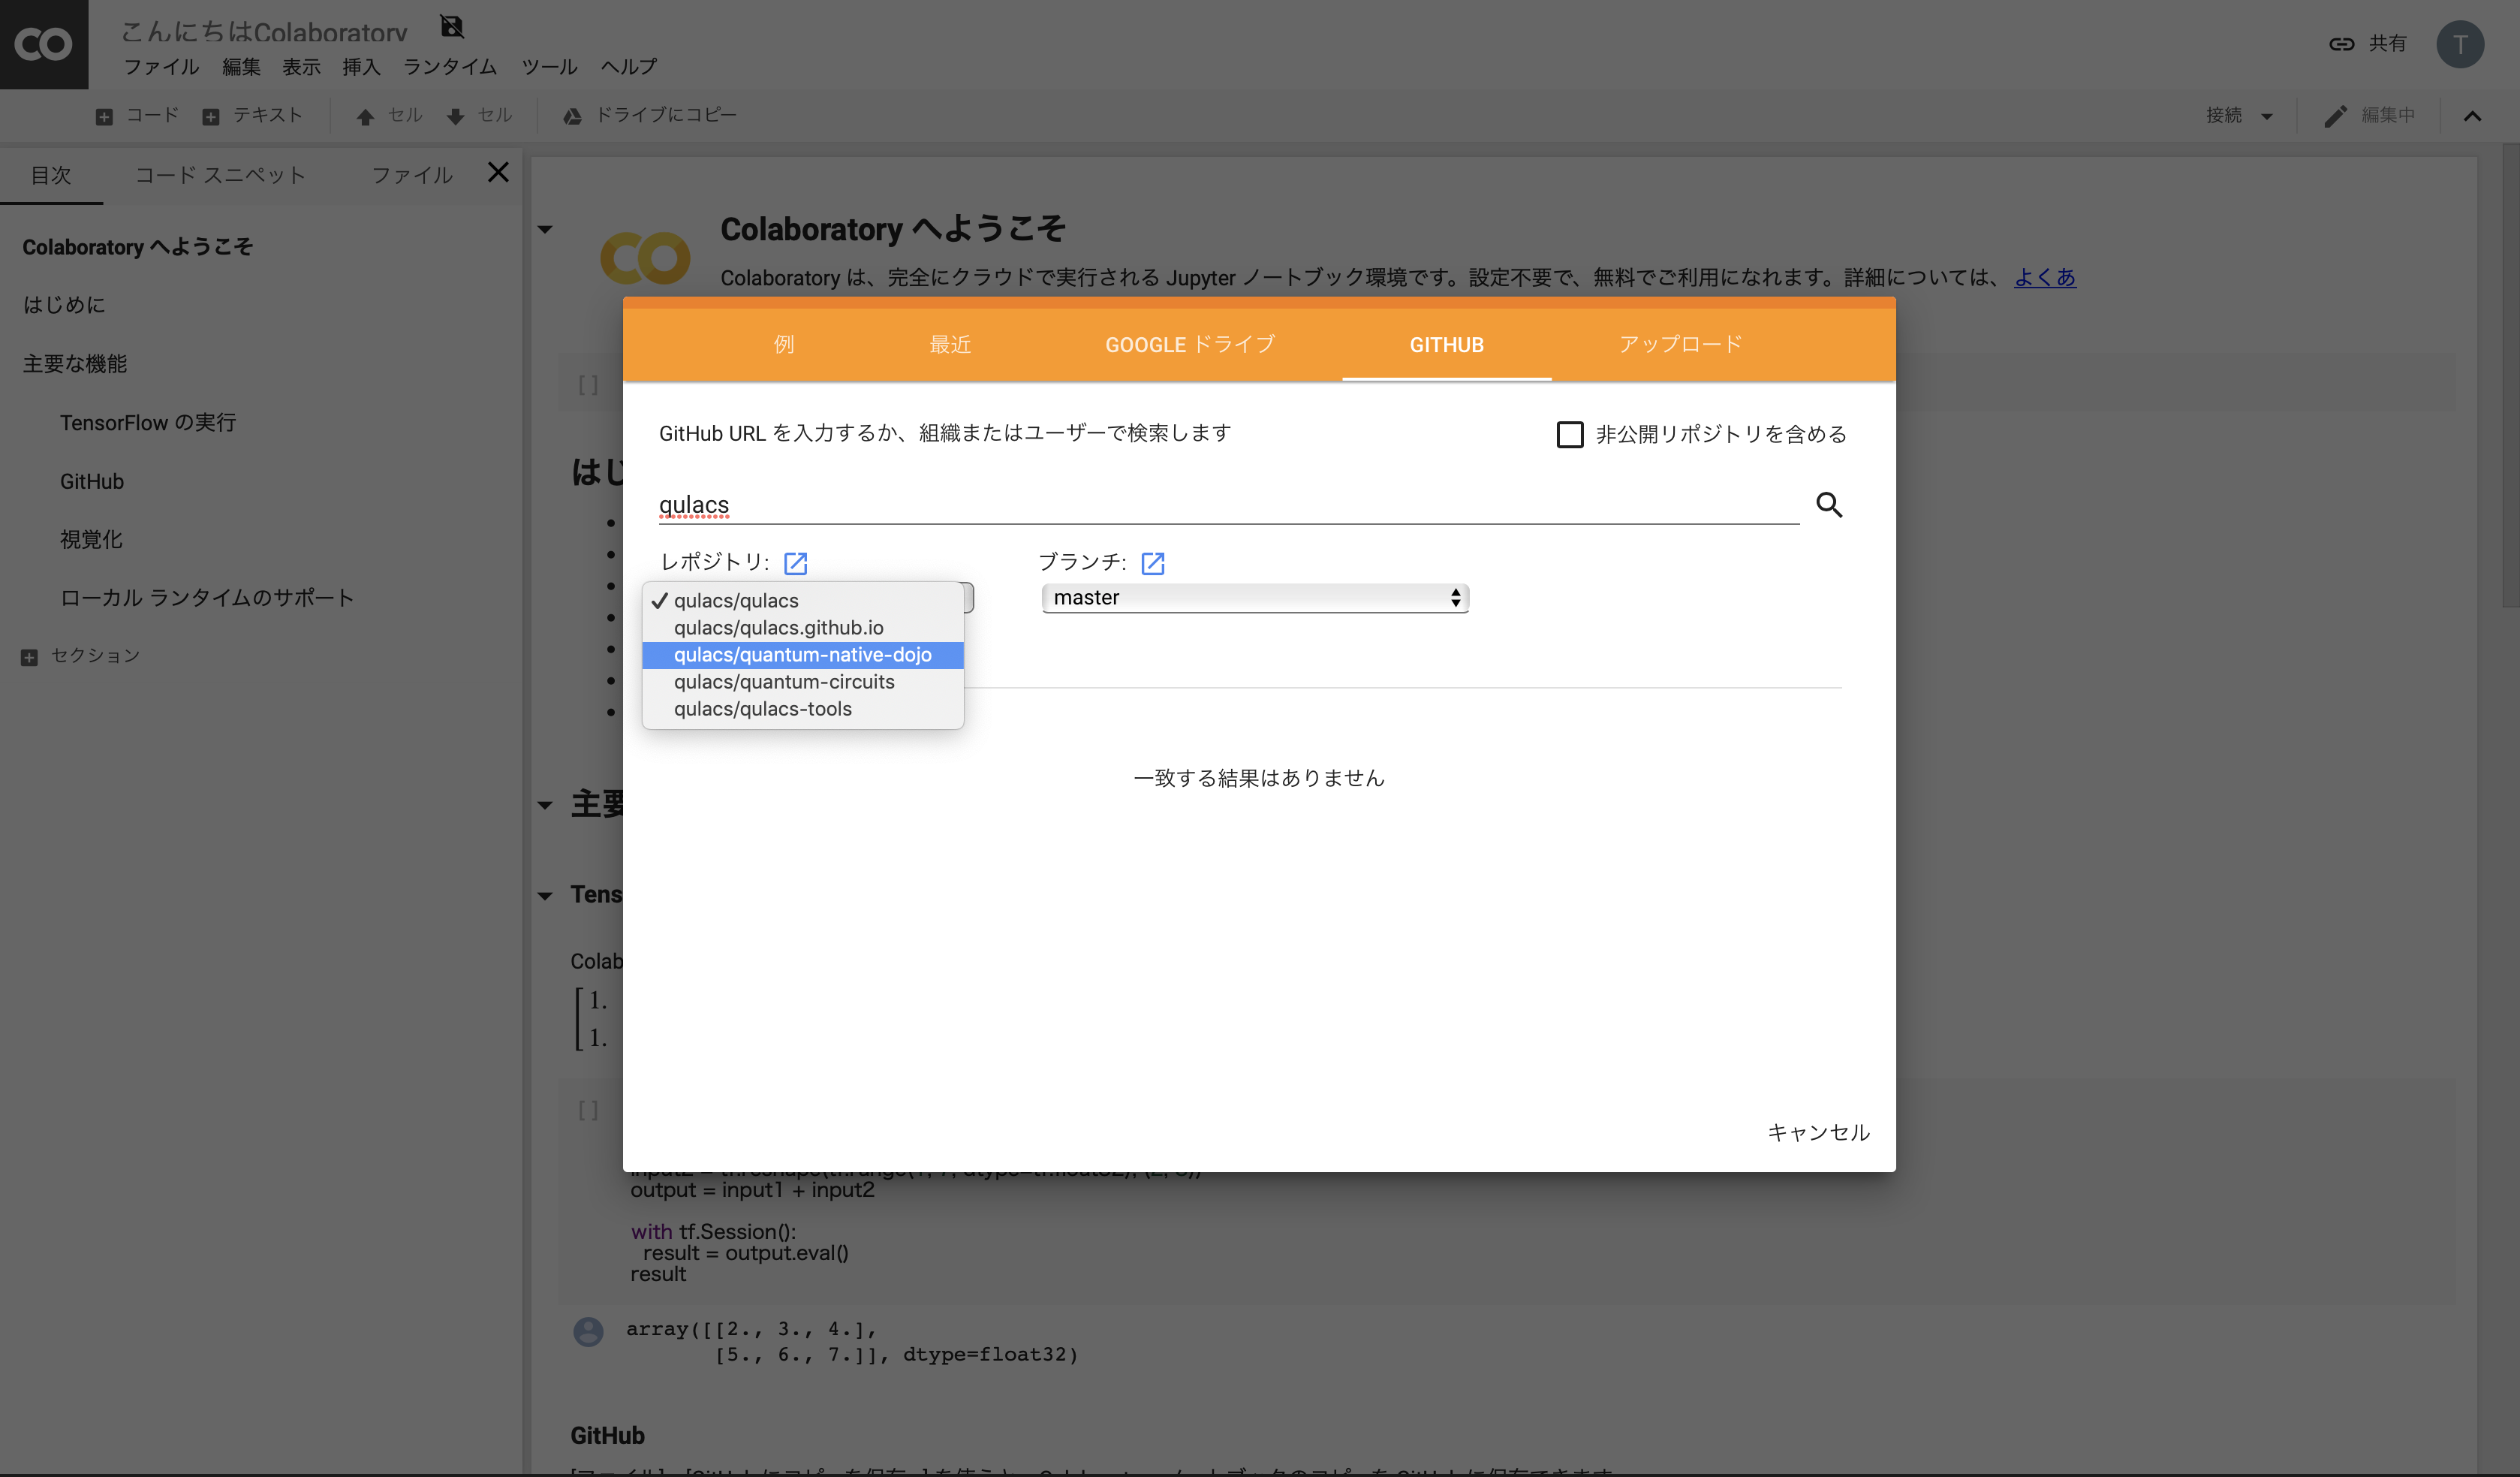Collapse the header with the chevron icon
Viewport: 2520px width, 1477px height.
[x=2472, y=116]
